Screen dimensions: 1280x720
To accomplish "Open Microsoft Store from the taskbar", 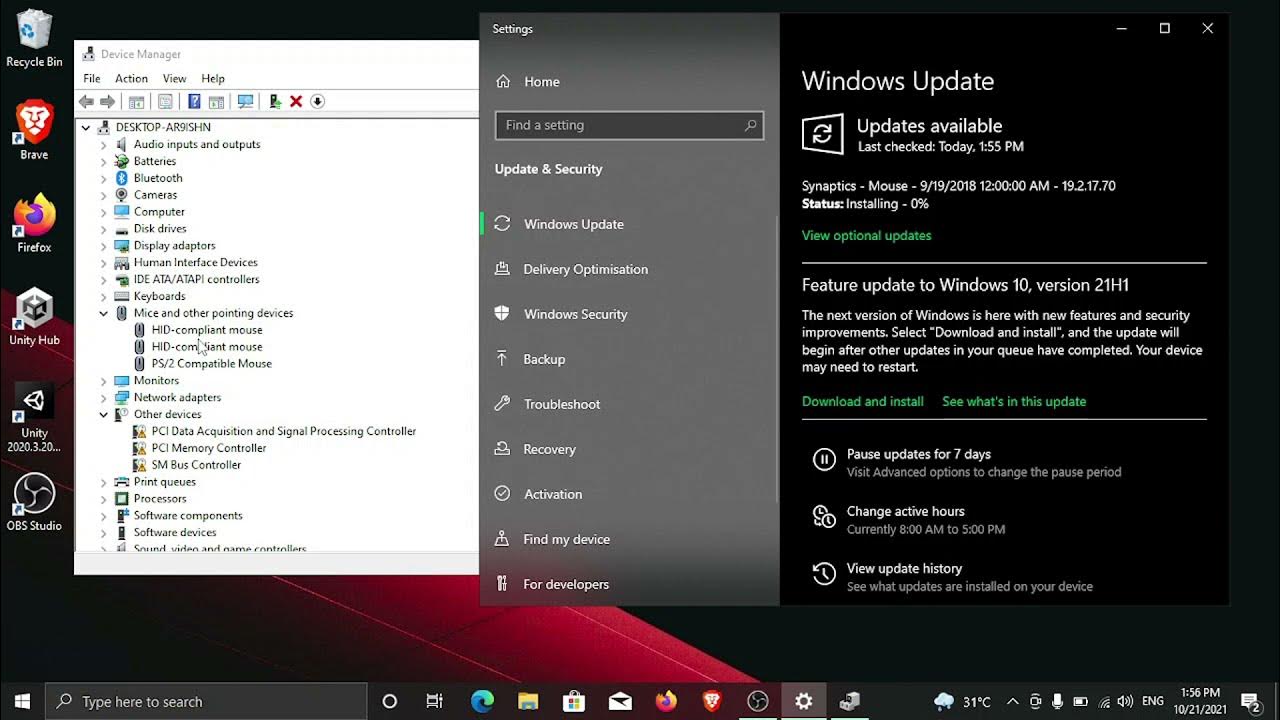I will [x=574, y=701].
